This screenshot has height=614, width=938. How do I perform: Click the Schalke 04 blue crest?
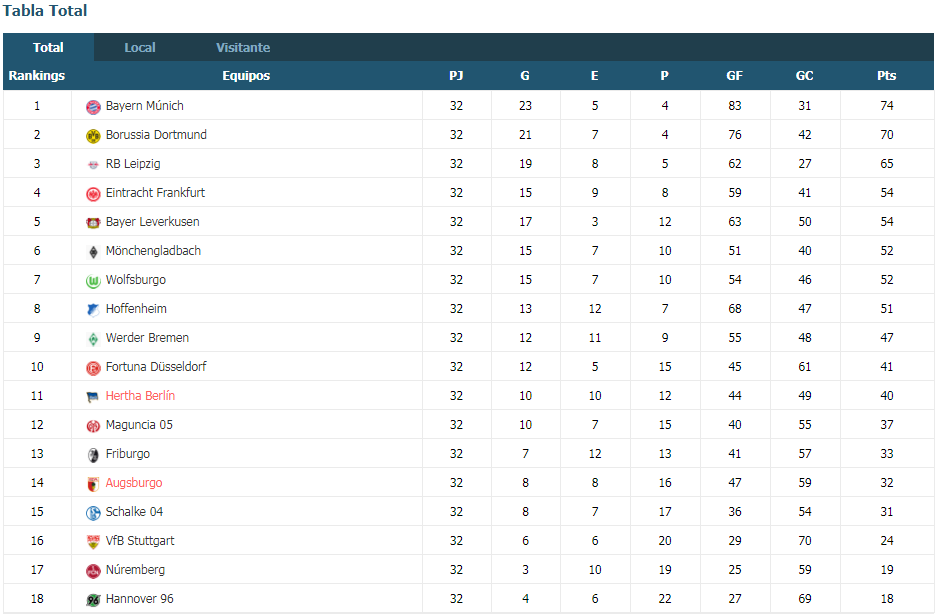93,513
